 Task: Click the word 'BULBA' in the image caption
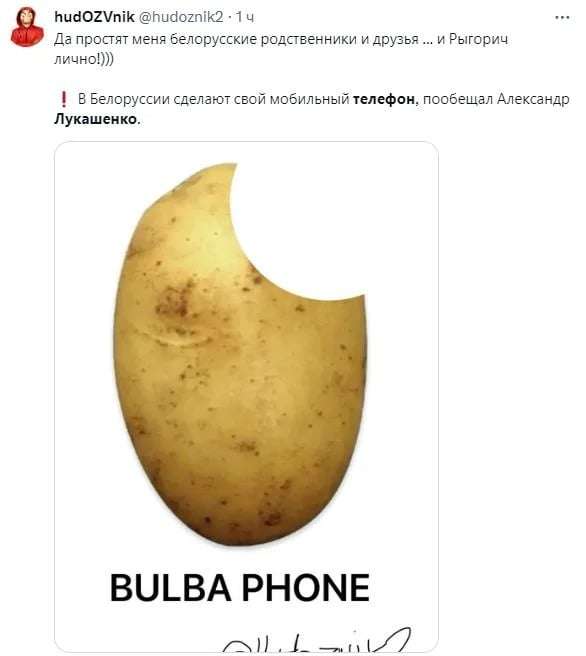pyautogui.click(x=170, y=587)
